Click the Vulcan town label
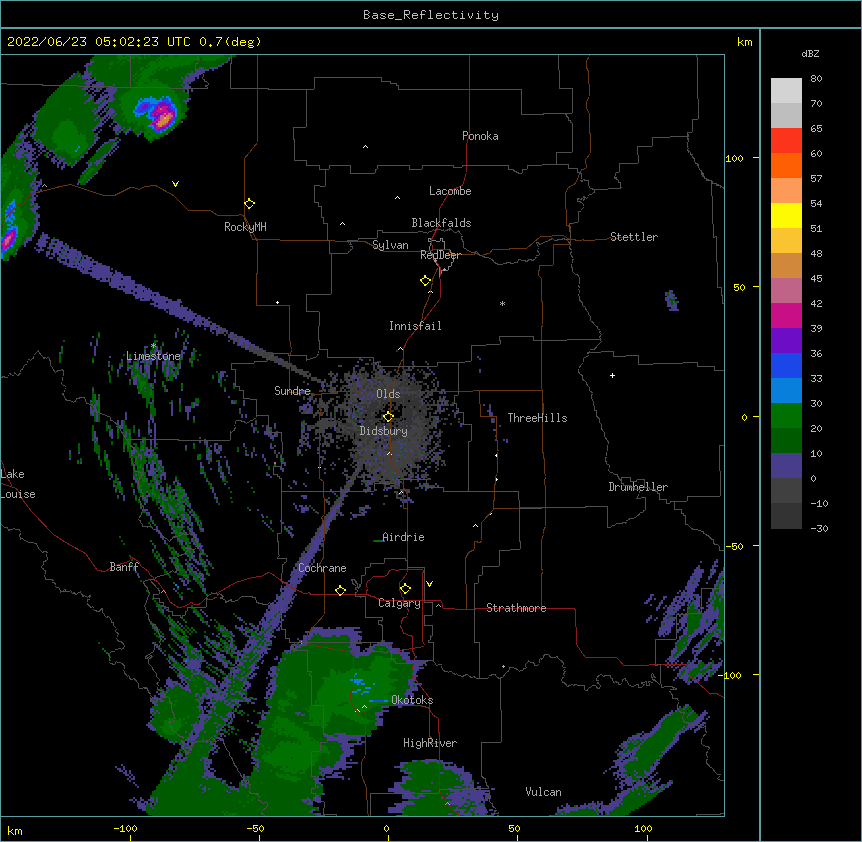The height and width of the screenshot is (842, 862). coord(543,792)
